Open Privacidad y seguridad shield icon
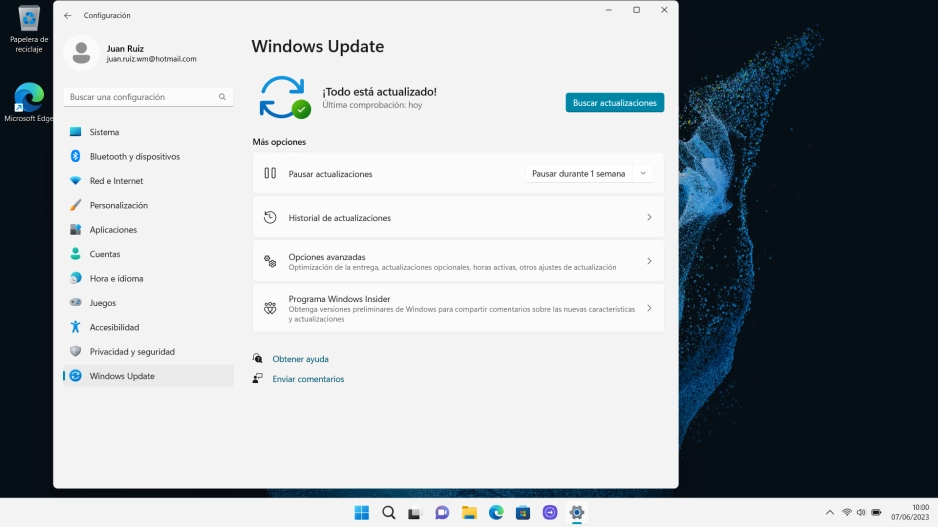 (75, 352)
